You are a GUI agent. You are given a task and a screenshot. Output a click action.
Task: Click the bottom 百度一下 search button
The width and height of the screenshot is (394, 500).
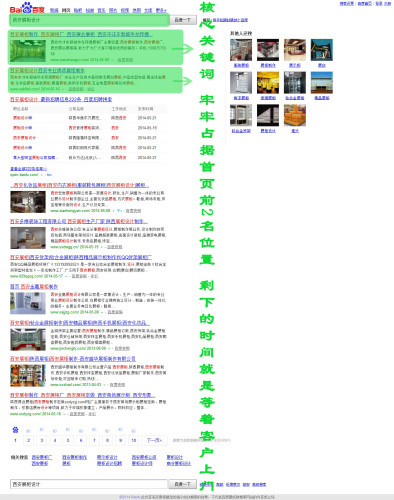[182, 484]
